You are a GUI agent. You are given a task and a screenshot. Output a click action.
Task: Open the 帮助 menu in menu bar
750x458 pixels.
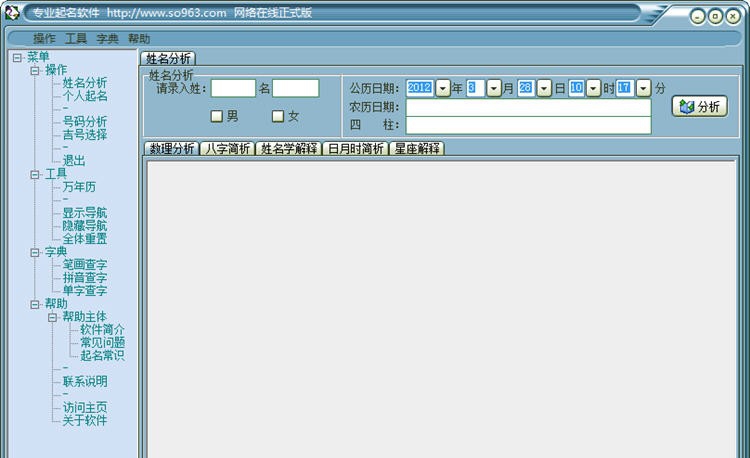[139, 38]
